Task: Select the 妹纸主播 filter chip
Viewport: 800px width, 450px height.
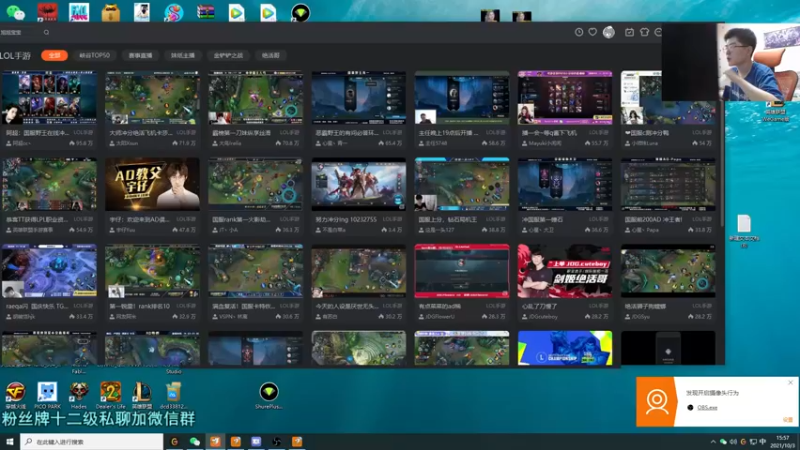Action: pos(183,55)
